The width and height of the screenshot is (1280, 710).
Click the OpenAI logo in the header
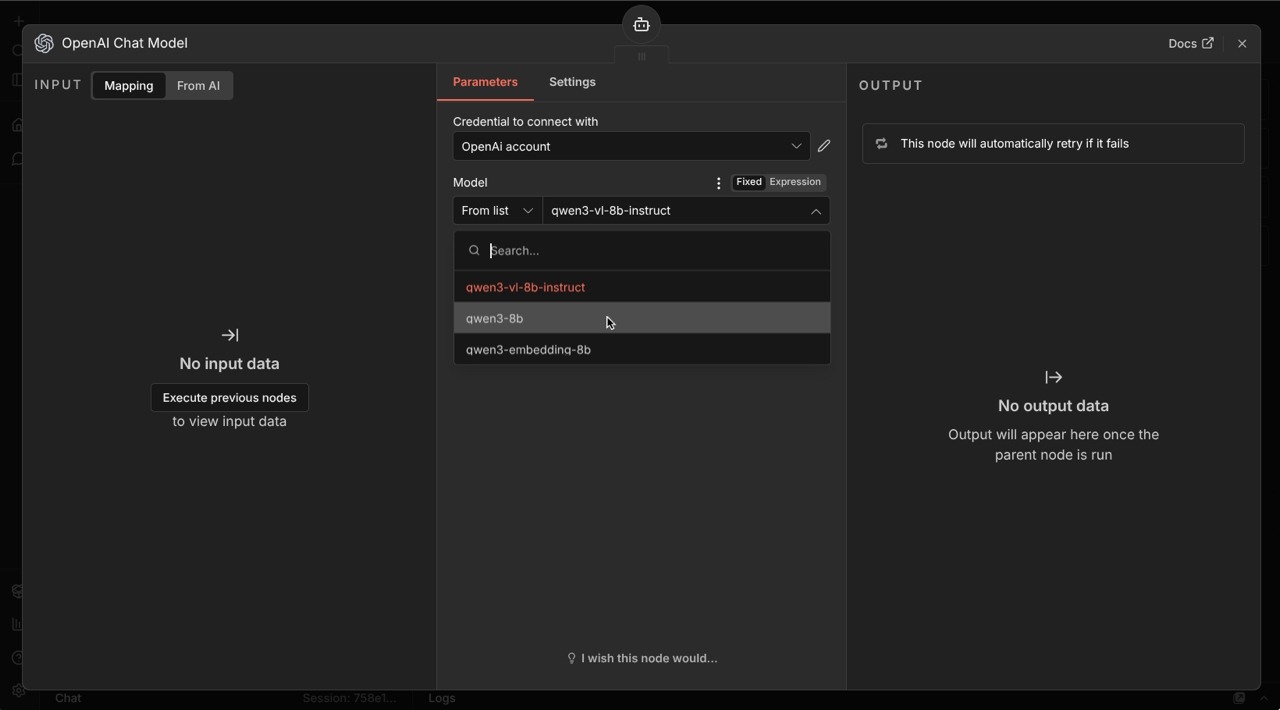[44, 43]
